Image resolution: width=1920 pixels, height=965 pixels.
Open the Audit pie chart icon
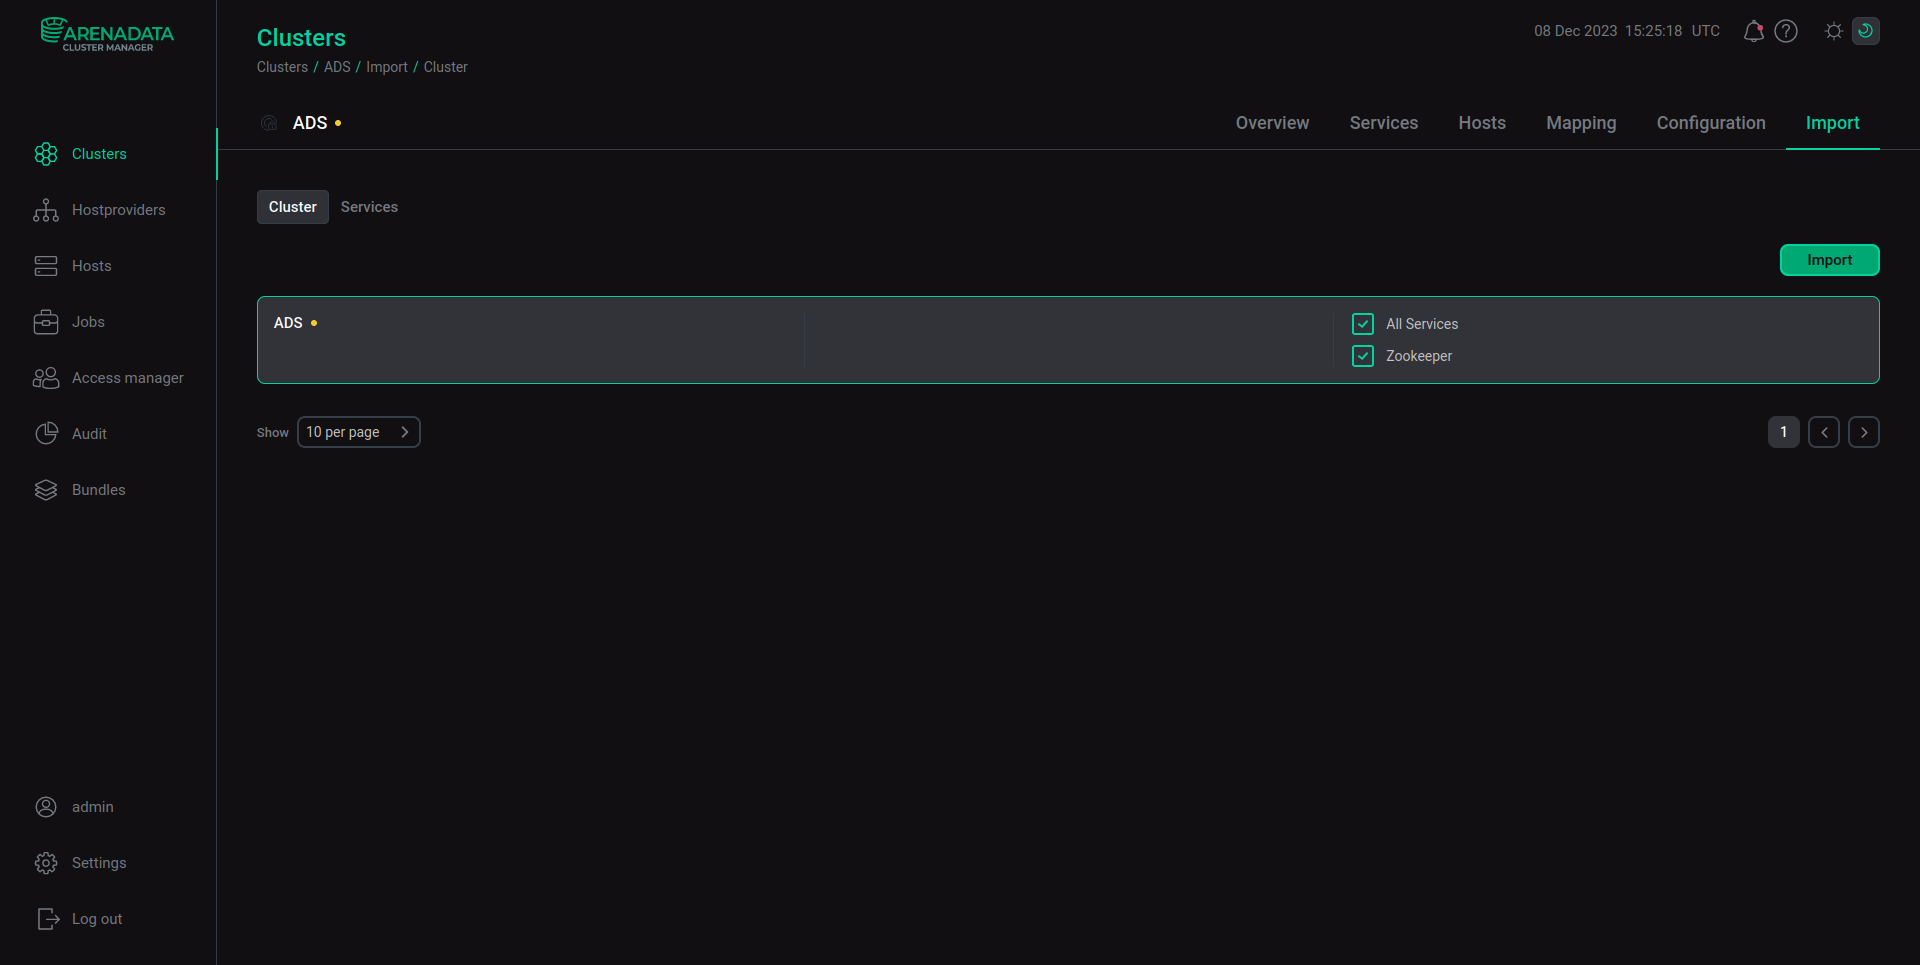click(x=46, y=434)
